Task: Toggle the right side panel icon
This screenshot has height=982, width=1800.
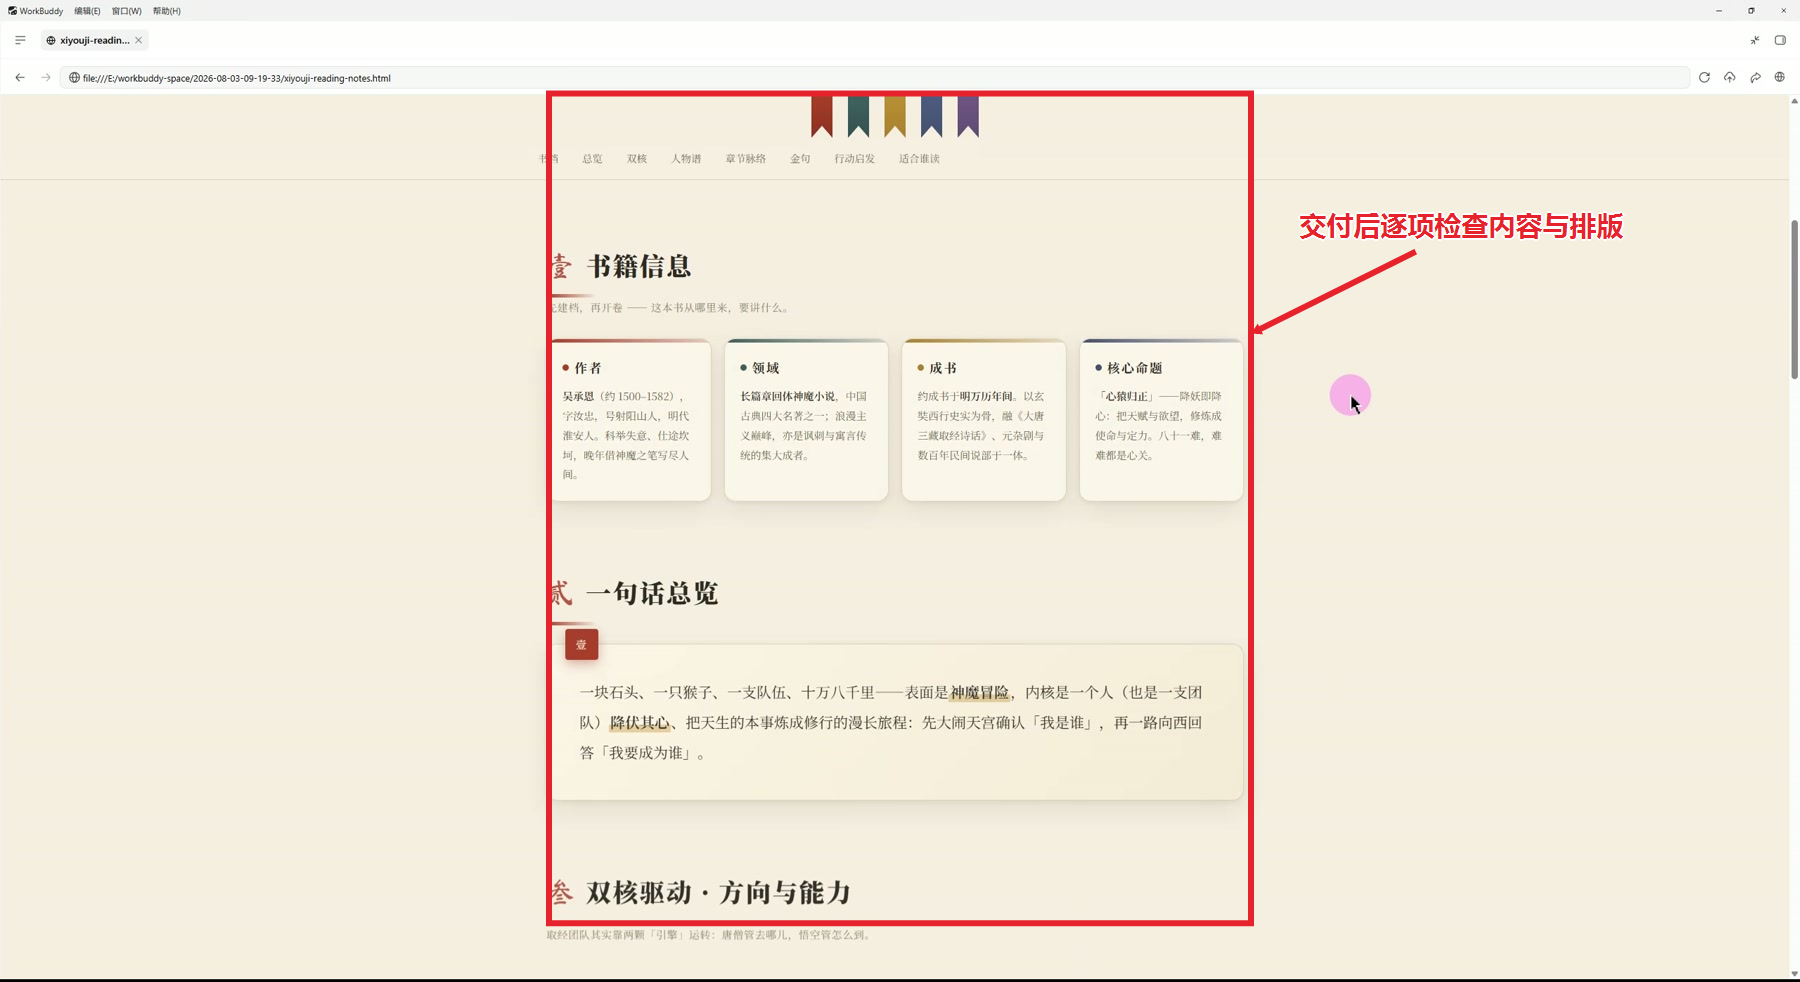Action: coord(1780,40)
